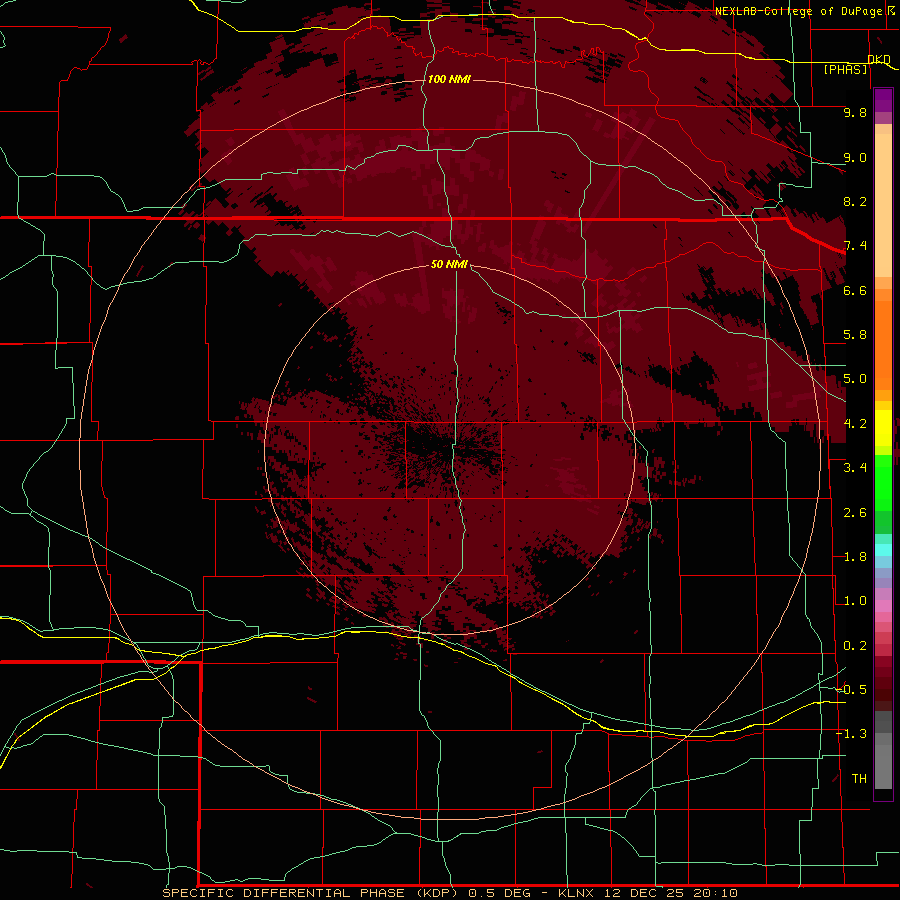This screenshot has height=900, width=900.
Task: Click the KLNX 12 DEC 25 20:10 timestamp
Action: pos(647,893)
